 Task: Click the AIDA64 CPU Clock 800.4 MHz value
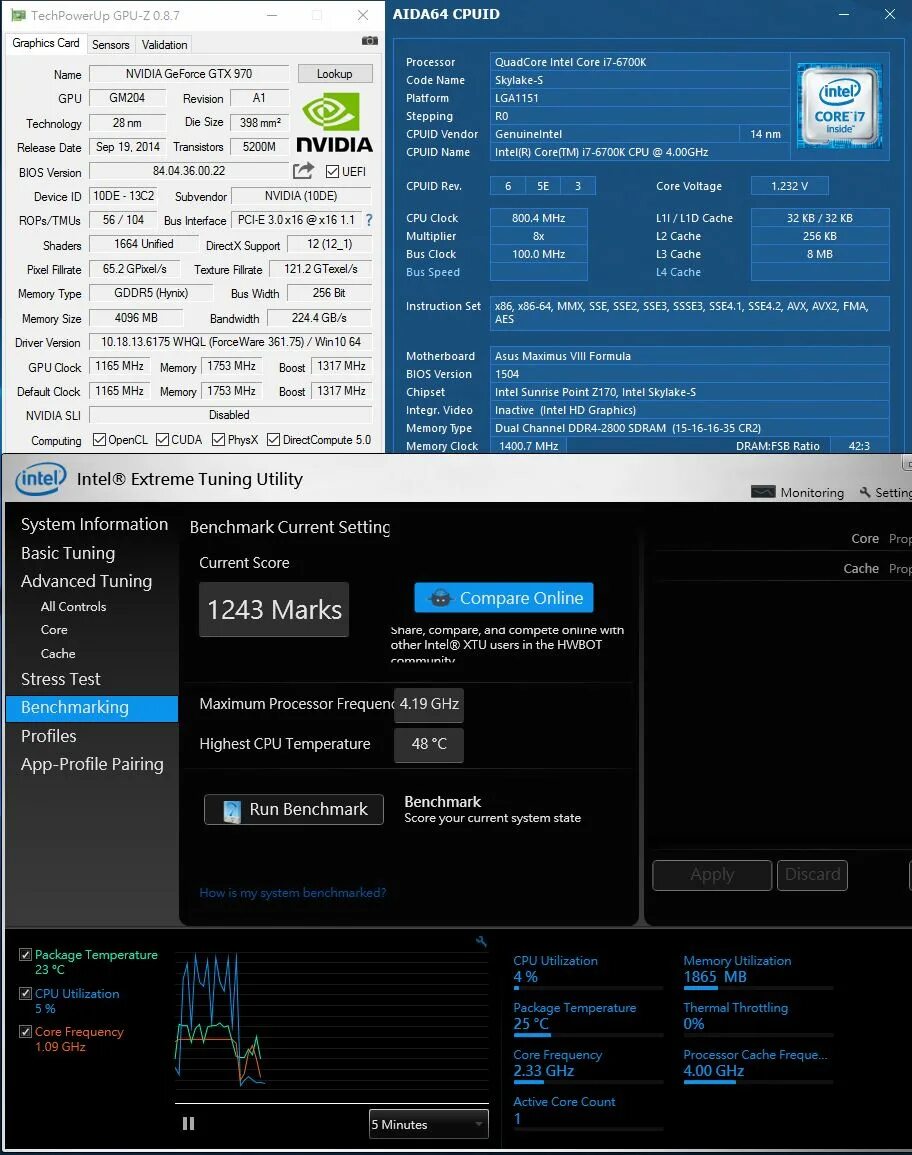[x=539, y=218]
